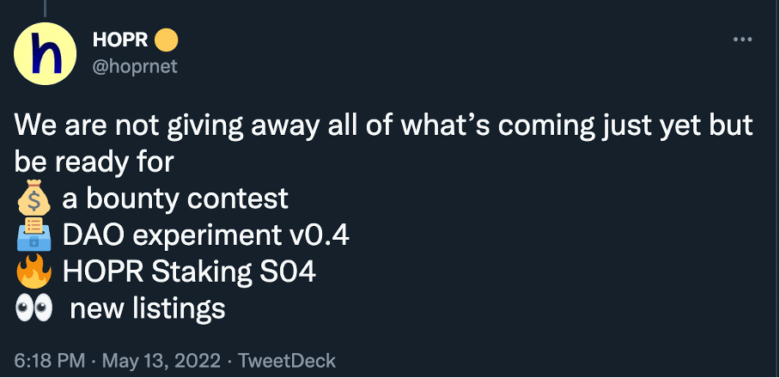Click the eyes emoji
Screen dimensions: 780x378
point(33,309)
